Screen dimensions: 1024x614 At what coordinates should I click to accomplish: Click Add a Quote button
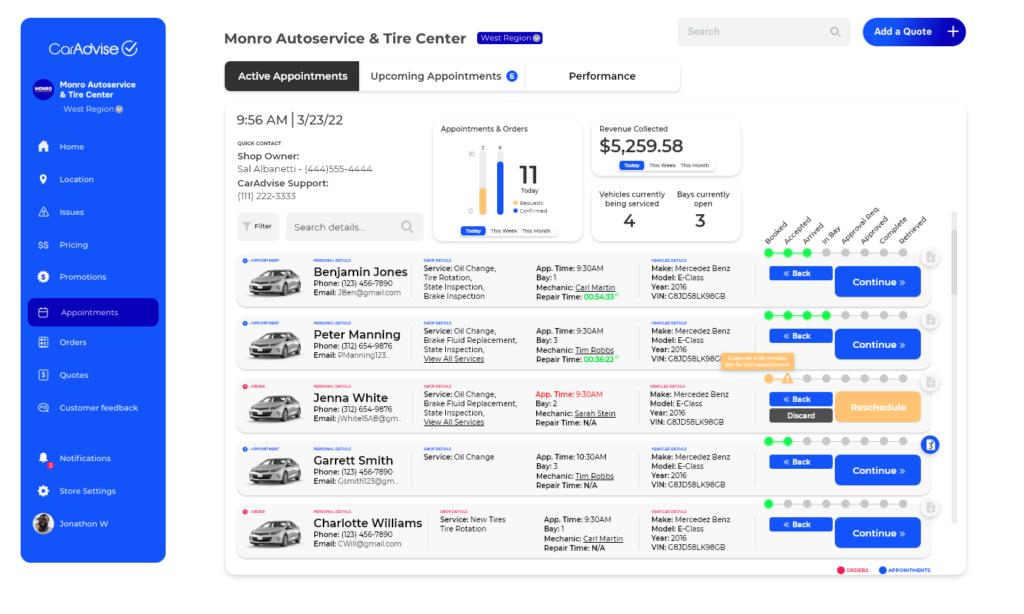tap(914, 31)
